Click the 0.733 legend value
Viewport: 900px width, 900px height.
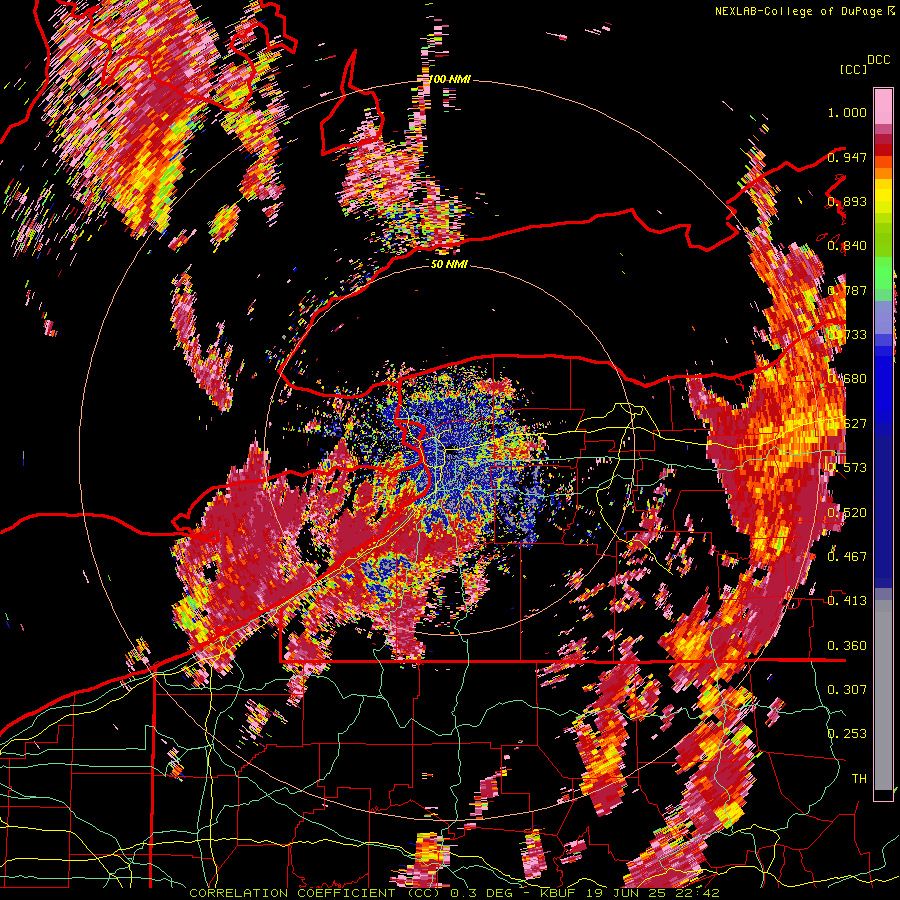(x=847, y=335)
